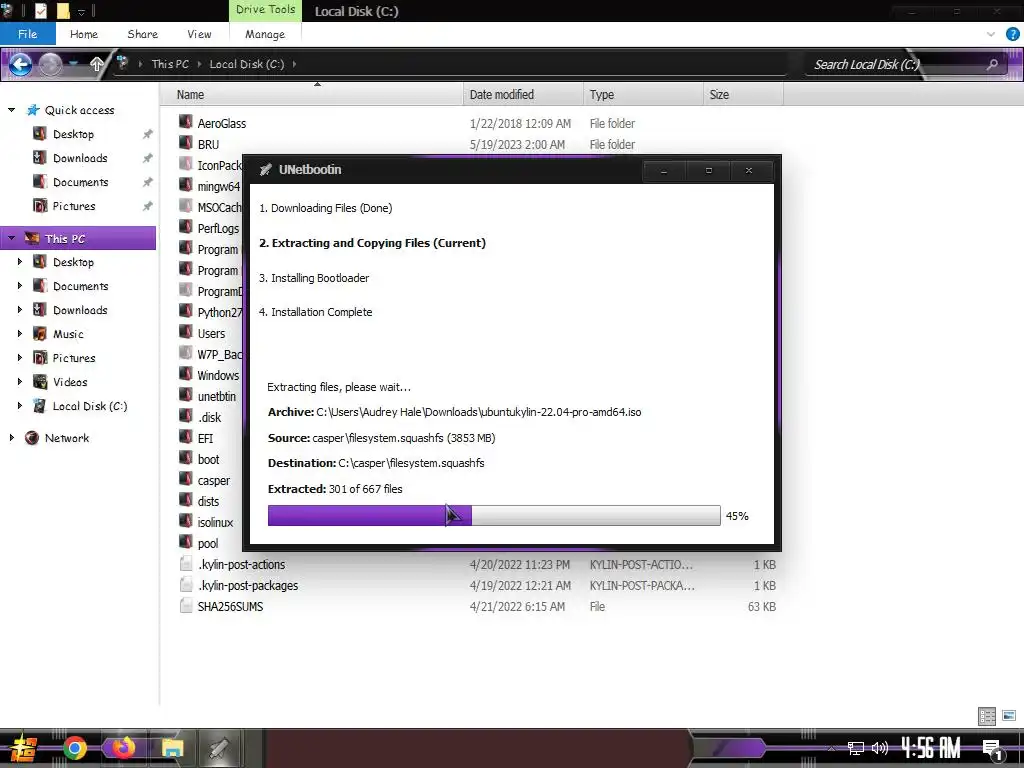1024x768 pixels.
Task: Expand the breadcrumb chevron after Local Disk (C:)
Action: coord(295,64)
